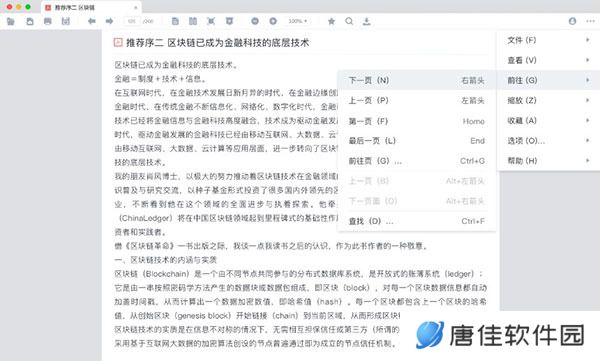The height and width of the screenshot is (361, 600).
Task: Click the chapter heading 推荐序二 区块链已成为金融科技的底层技术
Action: tap(217, 42)
